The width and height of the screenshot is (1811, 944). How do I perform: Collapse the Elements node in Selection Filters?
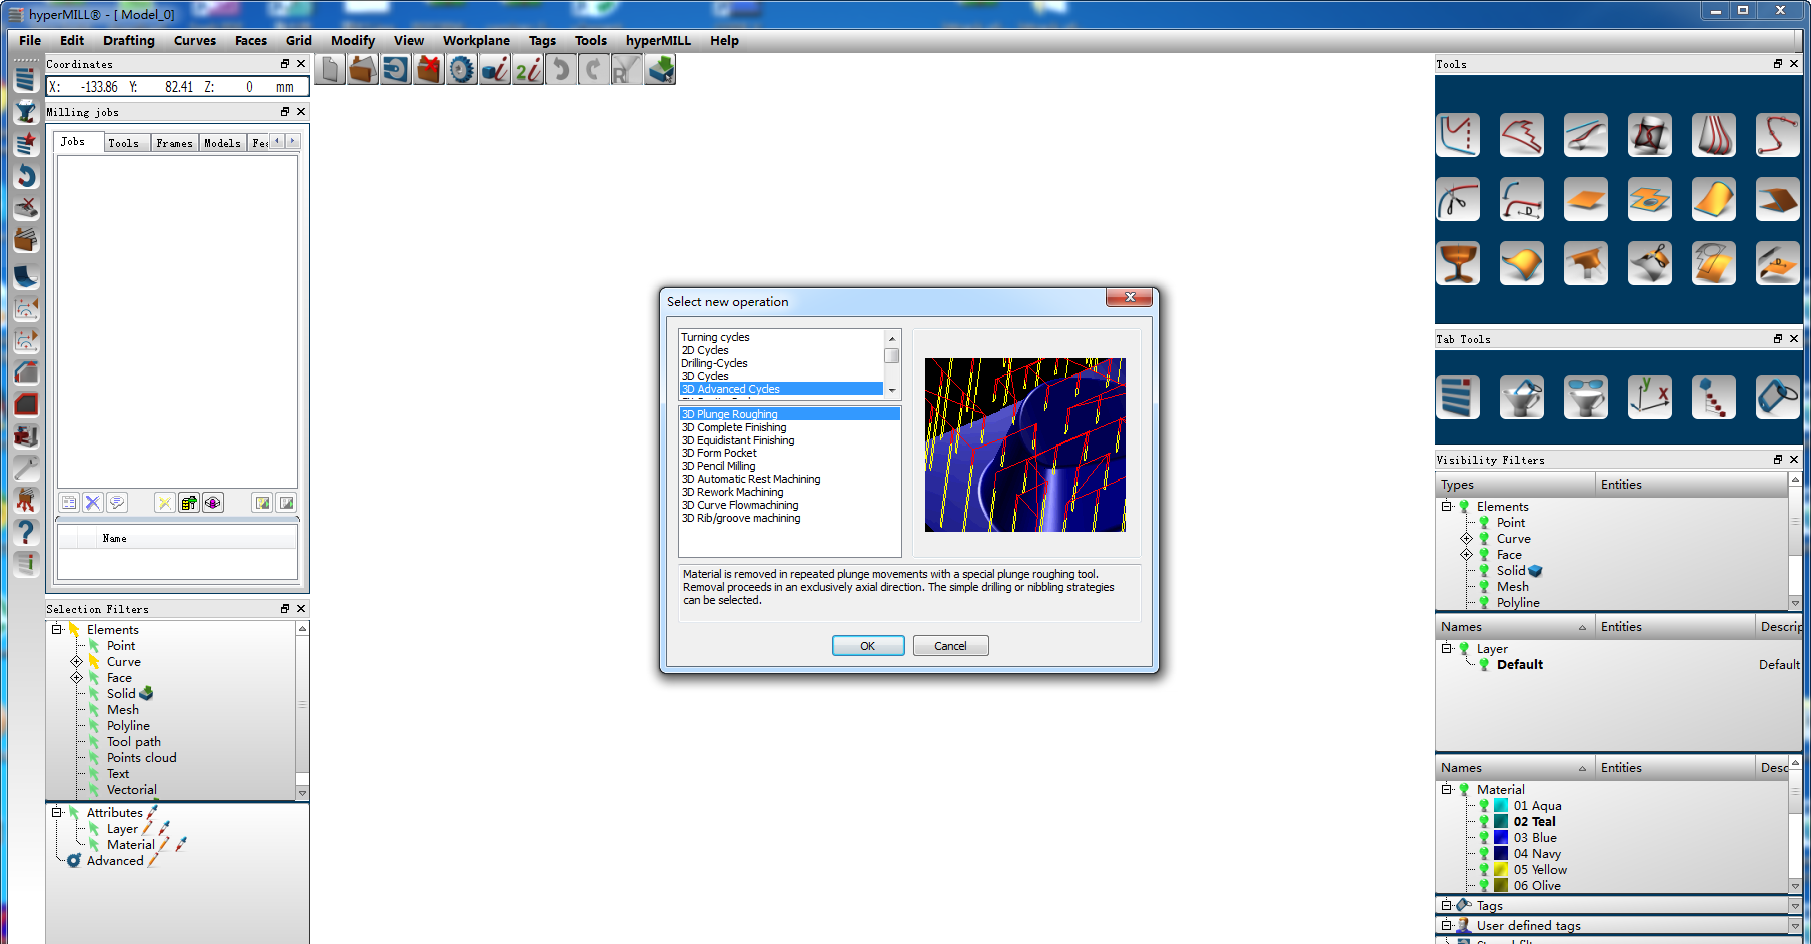(57, 630)
